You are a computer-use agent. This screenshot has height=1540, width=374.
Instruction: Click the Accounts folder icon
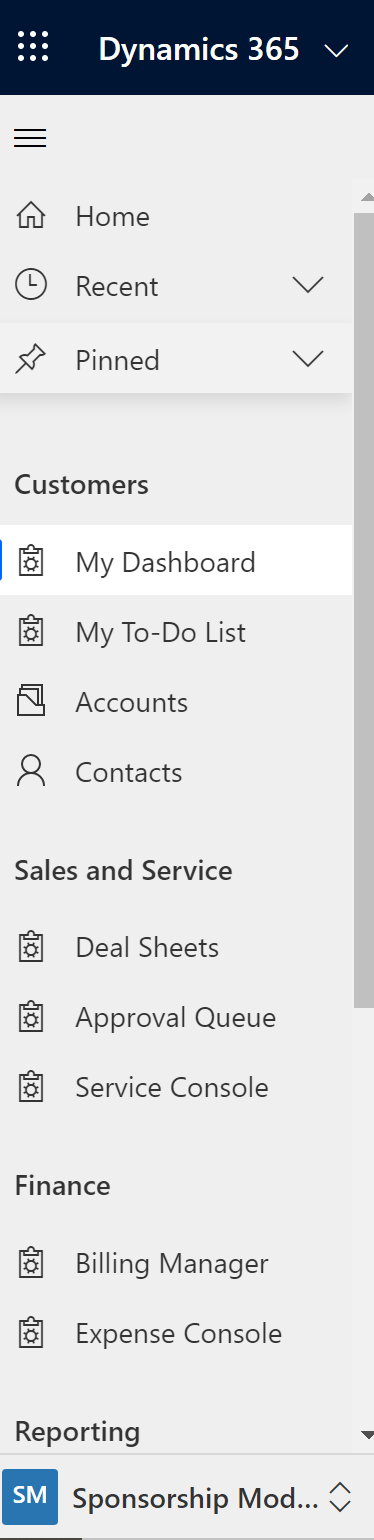31,702
